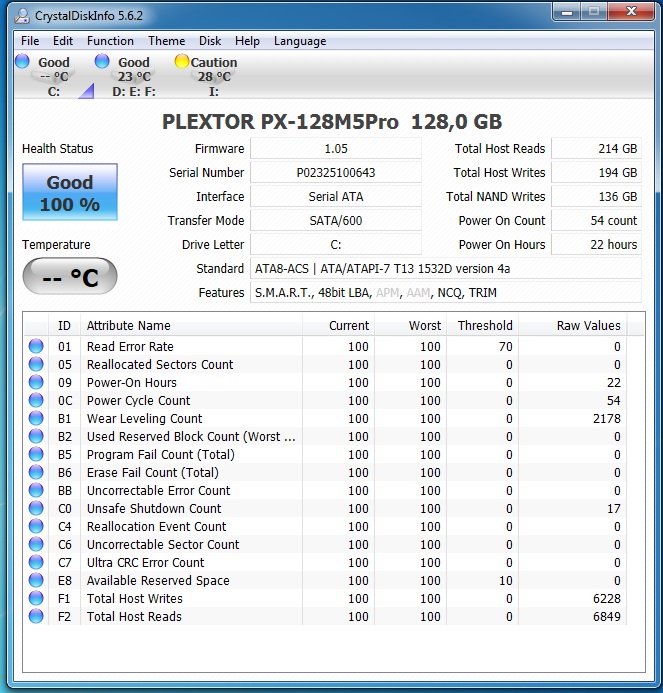Click the Serial Number field value
Image resolution: width=663 pixels, height=693 pixels.
(x=336, y=173)
